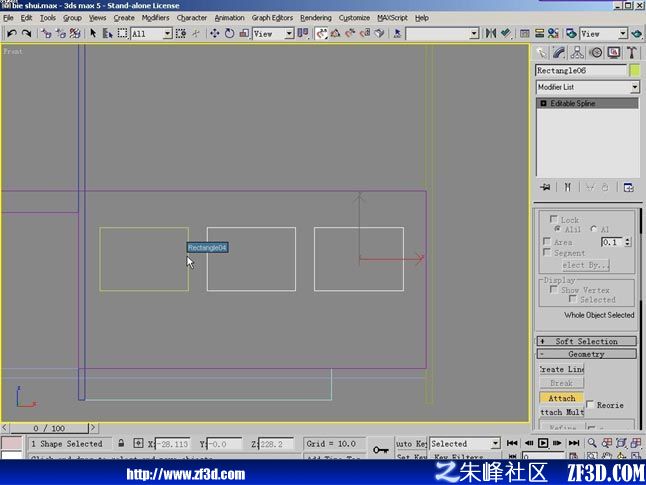Click the Named Selection Sets icon
This screenshot has height=485, width=646.
397,33
